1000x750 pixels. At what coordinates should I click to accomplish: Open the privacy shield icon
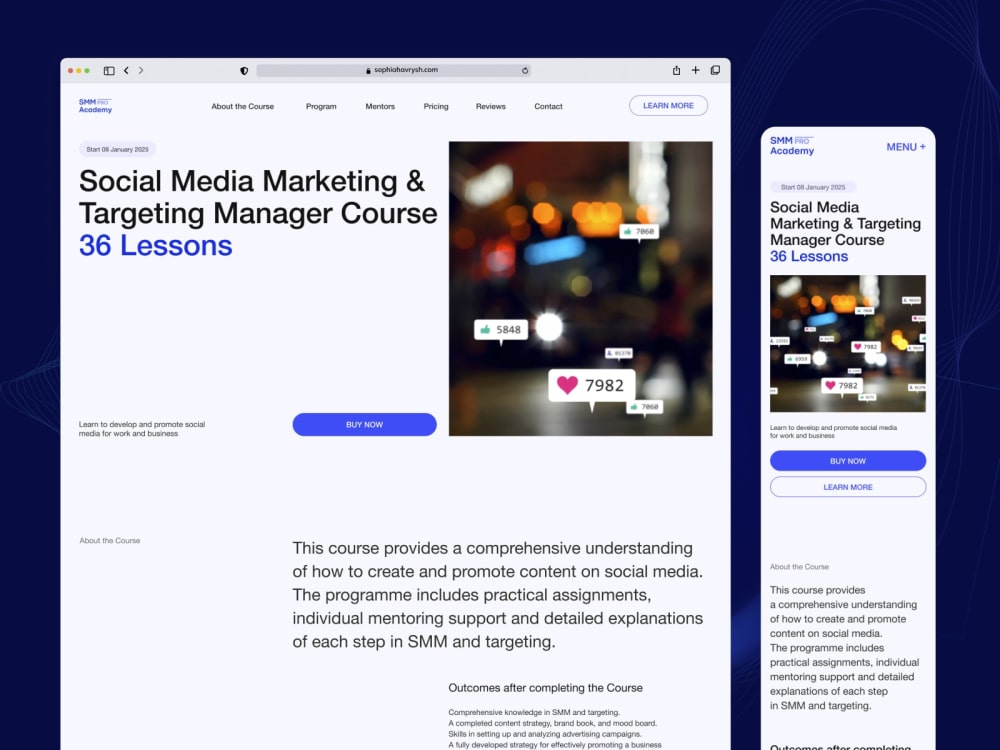244,71
